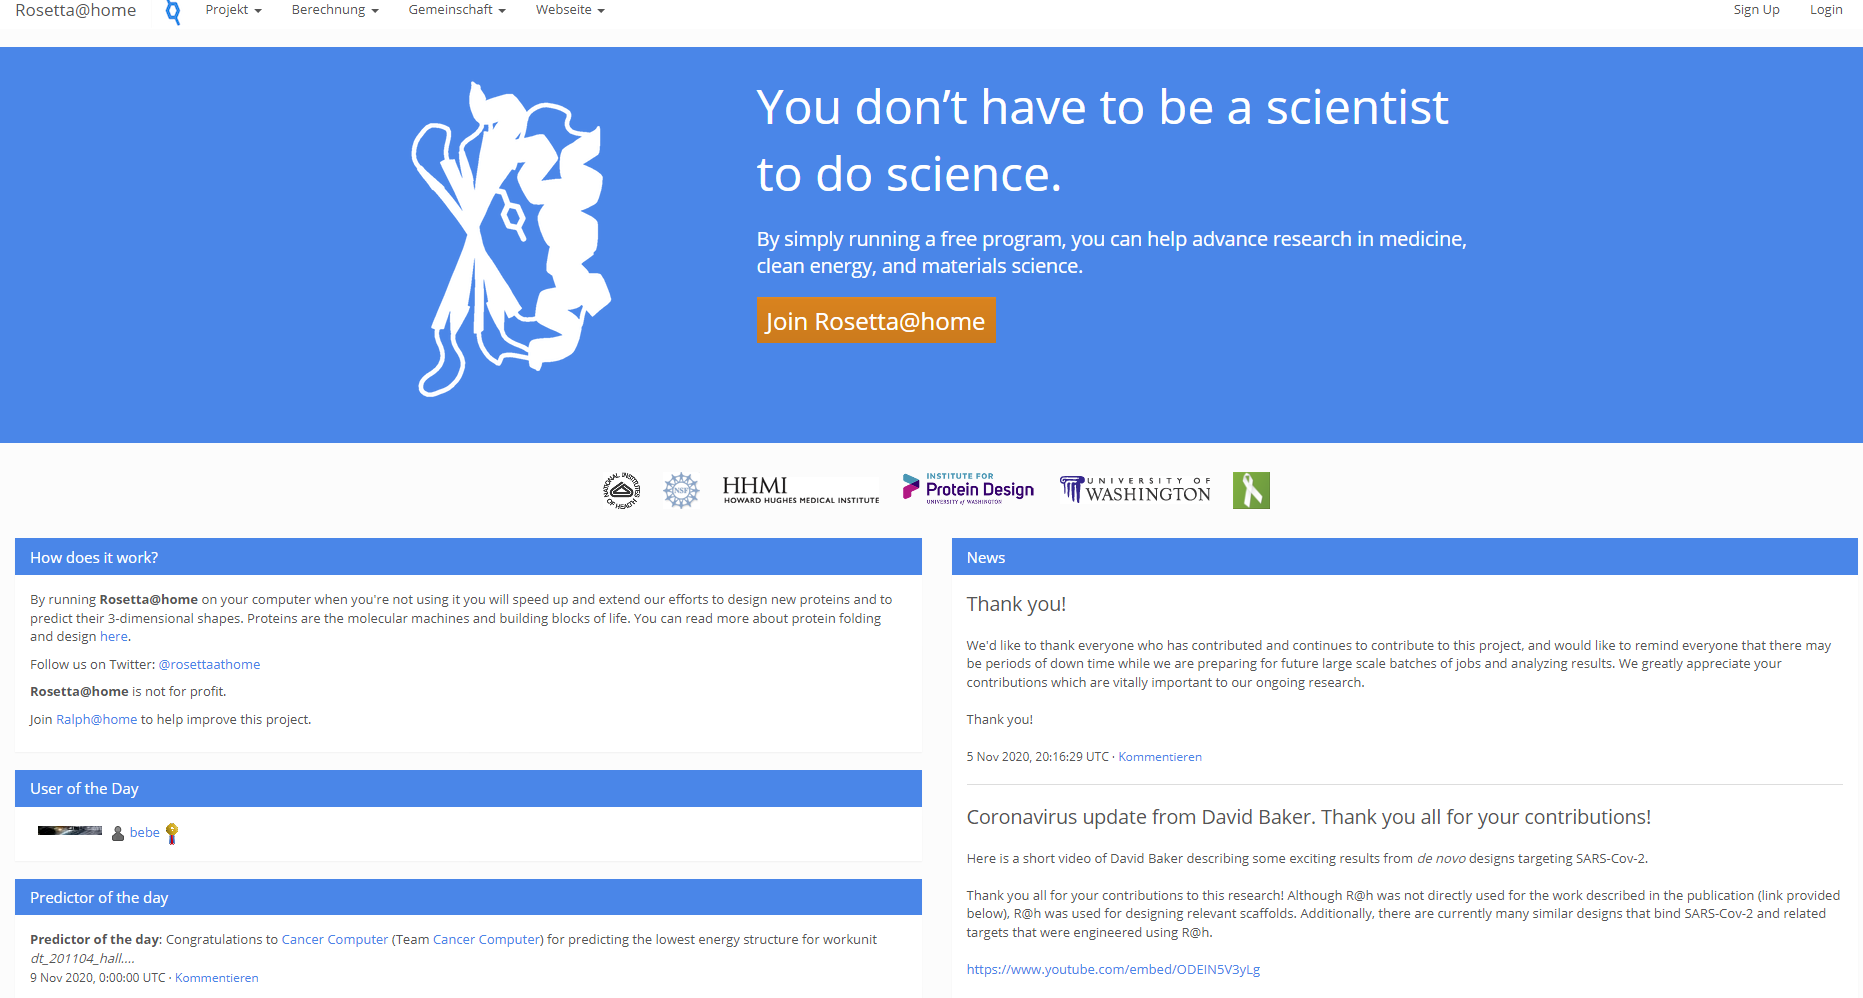Open the University of Washington logo
This screenshot has width=1863, height=998.
click(1135, 489)
